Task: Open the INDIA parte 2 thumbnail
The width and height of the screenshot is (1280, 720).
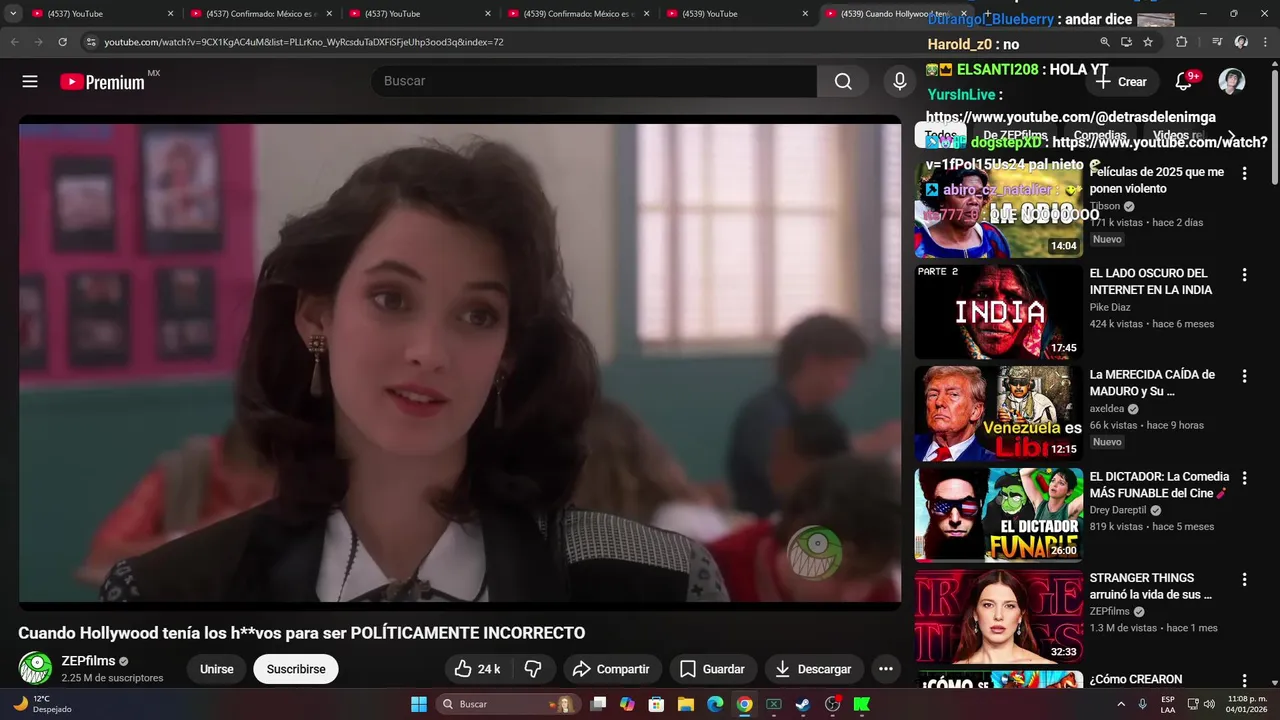Action: point(998,311)
